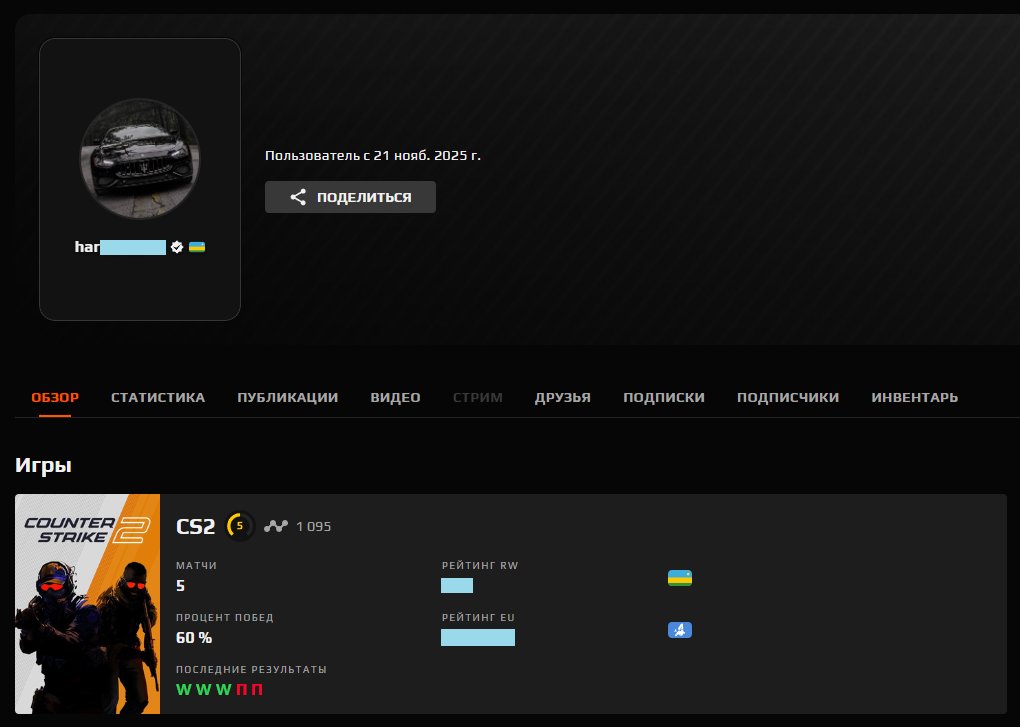Image resolution: width=1020 pixels, height=727 pixels.
Task: Click the Maserati car profile avatar
Action: pyautogui.click(x=139, y=157)
